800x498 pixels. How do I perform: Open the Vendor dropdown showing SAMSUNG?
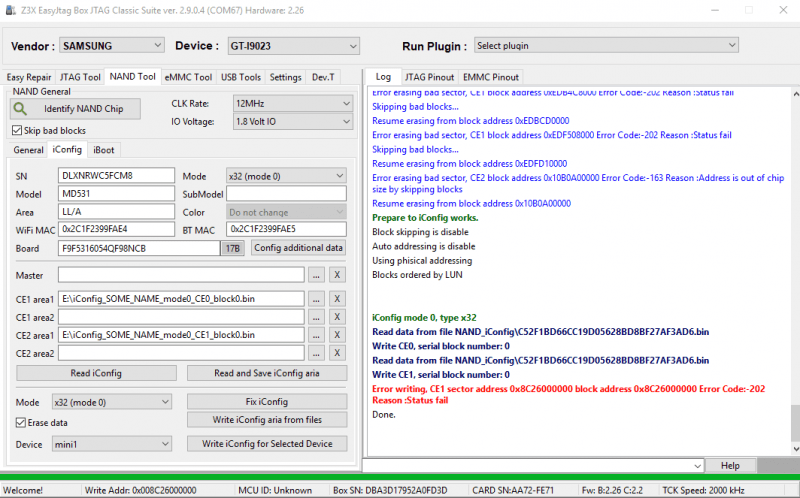(x=112, y=46)
